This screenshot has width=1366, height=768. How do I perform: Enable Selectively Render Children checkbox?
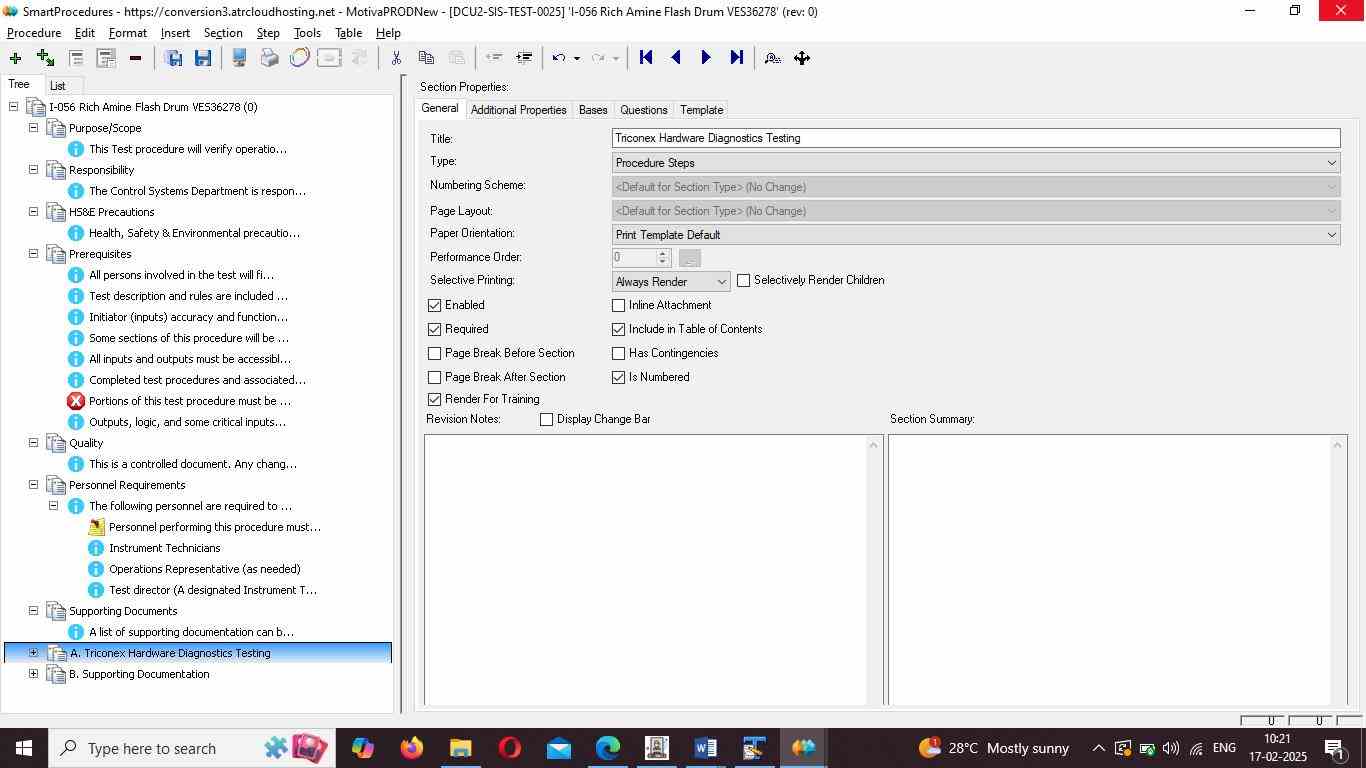coord(743,281)
